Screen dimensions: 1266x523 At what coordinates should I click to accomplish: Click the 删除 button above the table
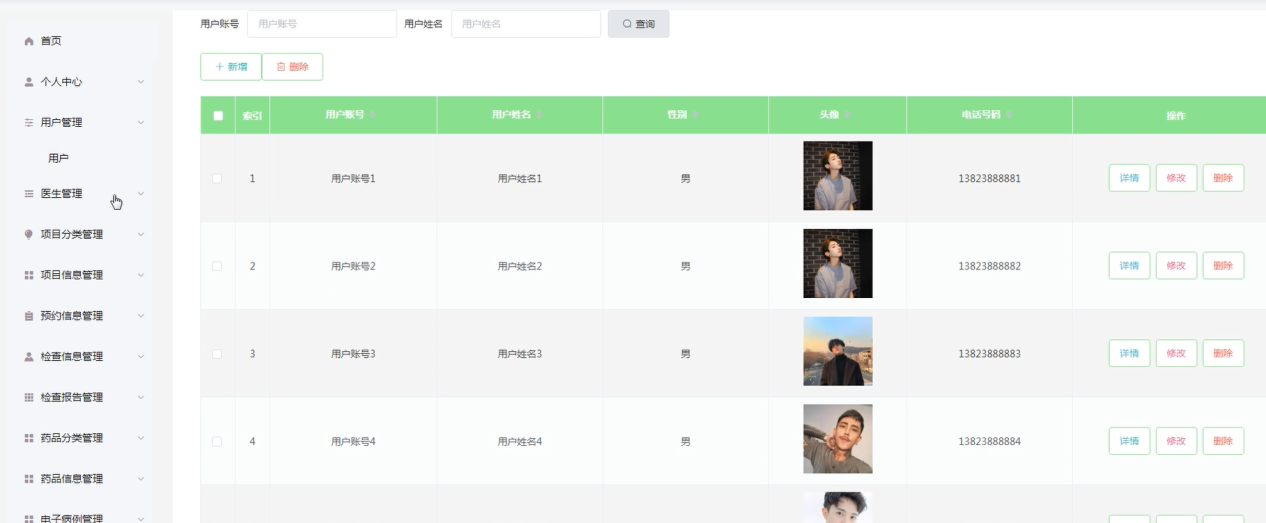[292, 67]
